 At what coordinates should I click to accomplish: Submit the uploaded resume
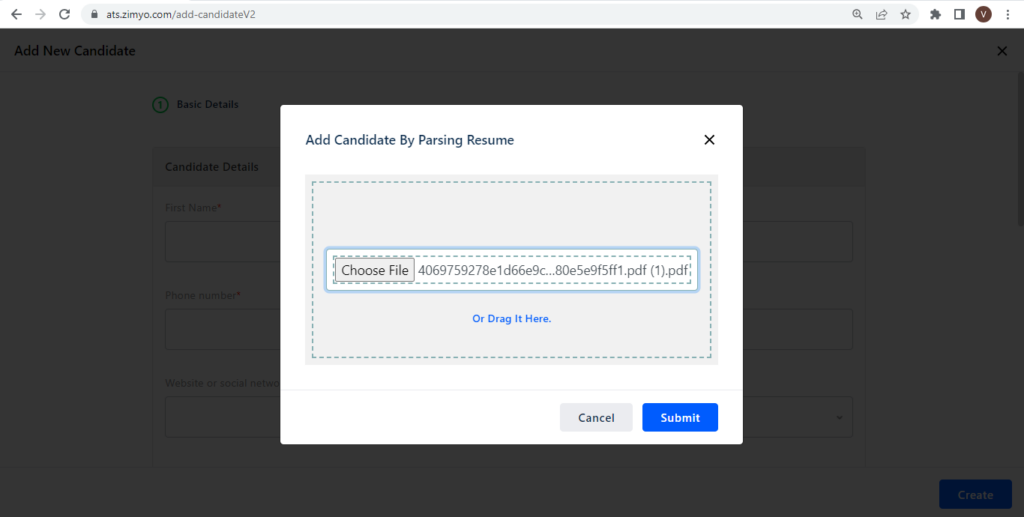coord(680,418)
